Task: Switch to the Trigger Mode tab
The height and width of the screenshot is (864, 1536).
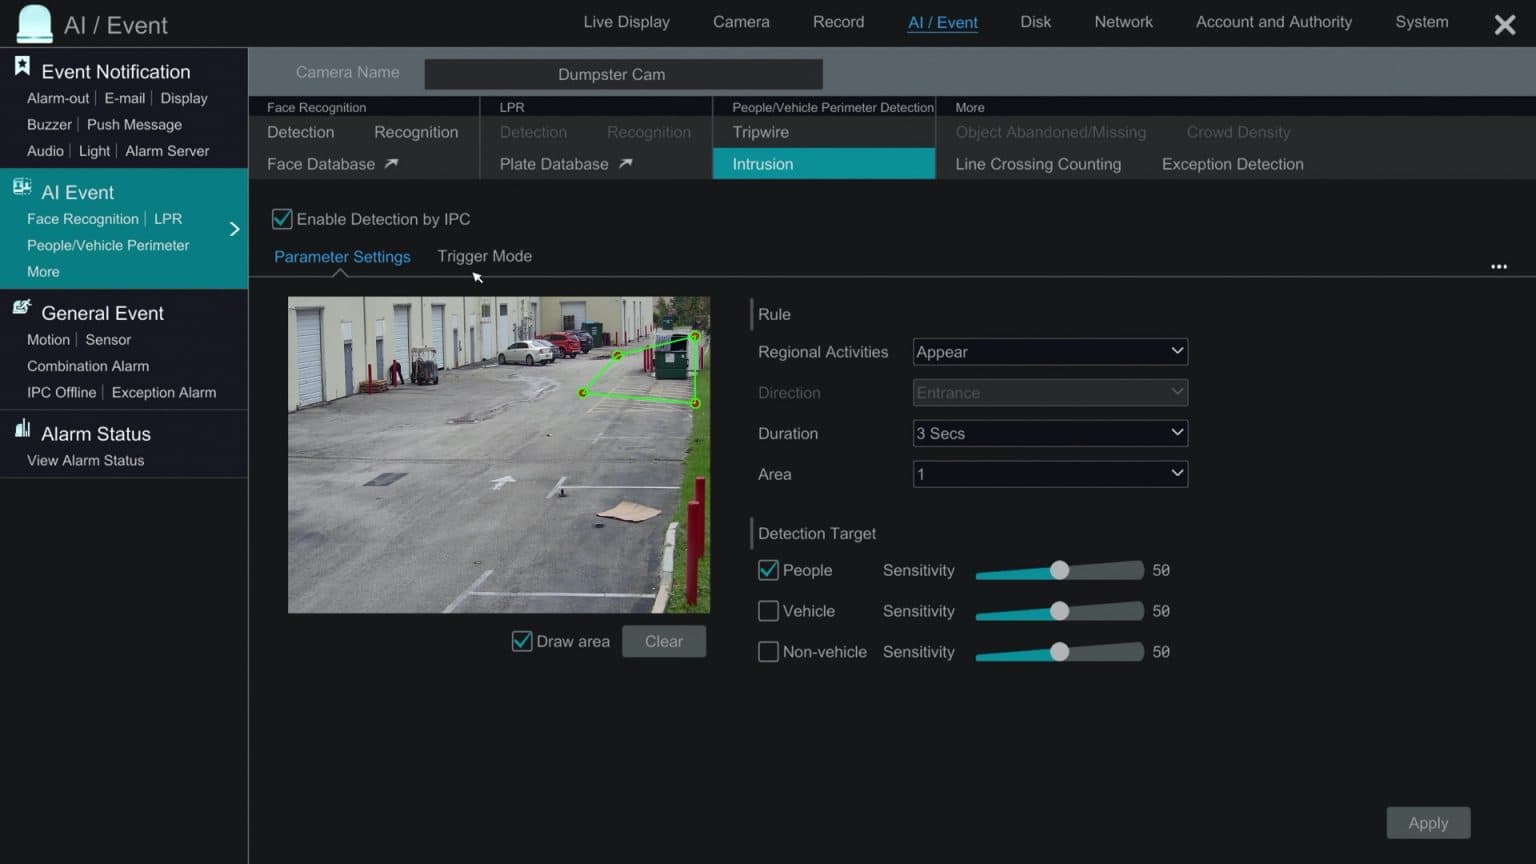Action: 484,256
